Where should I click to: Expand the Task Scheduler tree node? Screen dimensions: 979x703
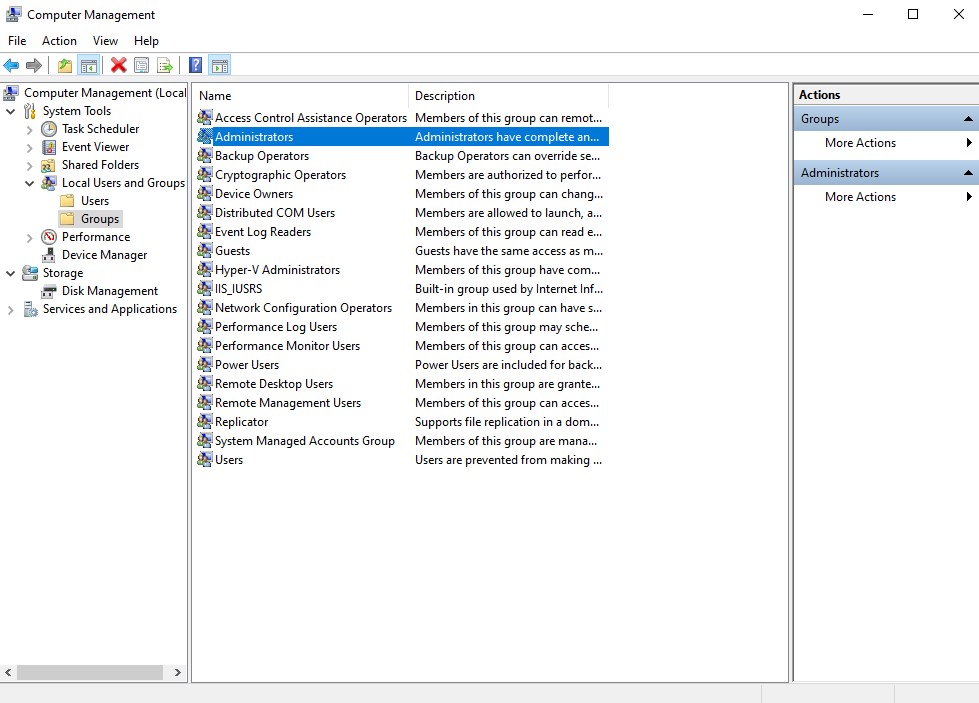[31, 128]
